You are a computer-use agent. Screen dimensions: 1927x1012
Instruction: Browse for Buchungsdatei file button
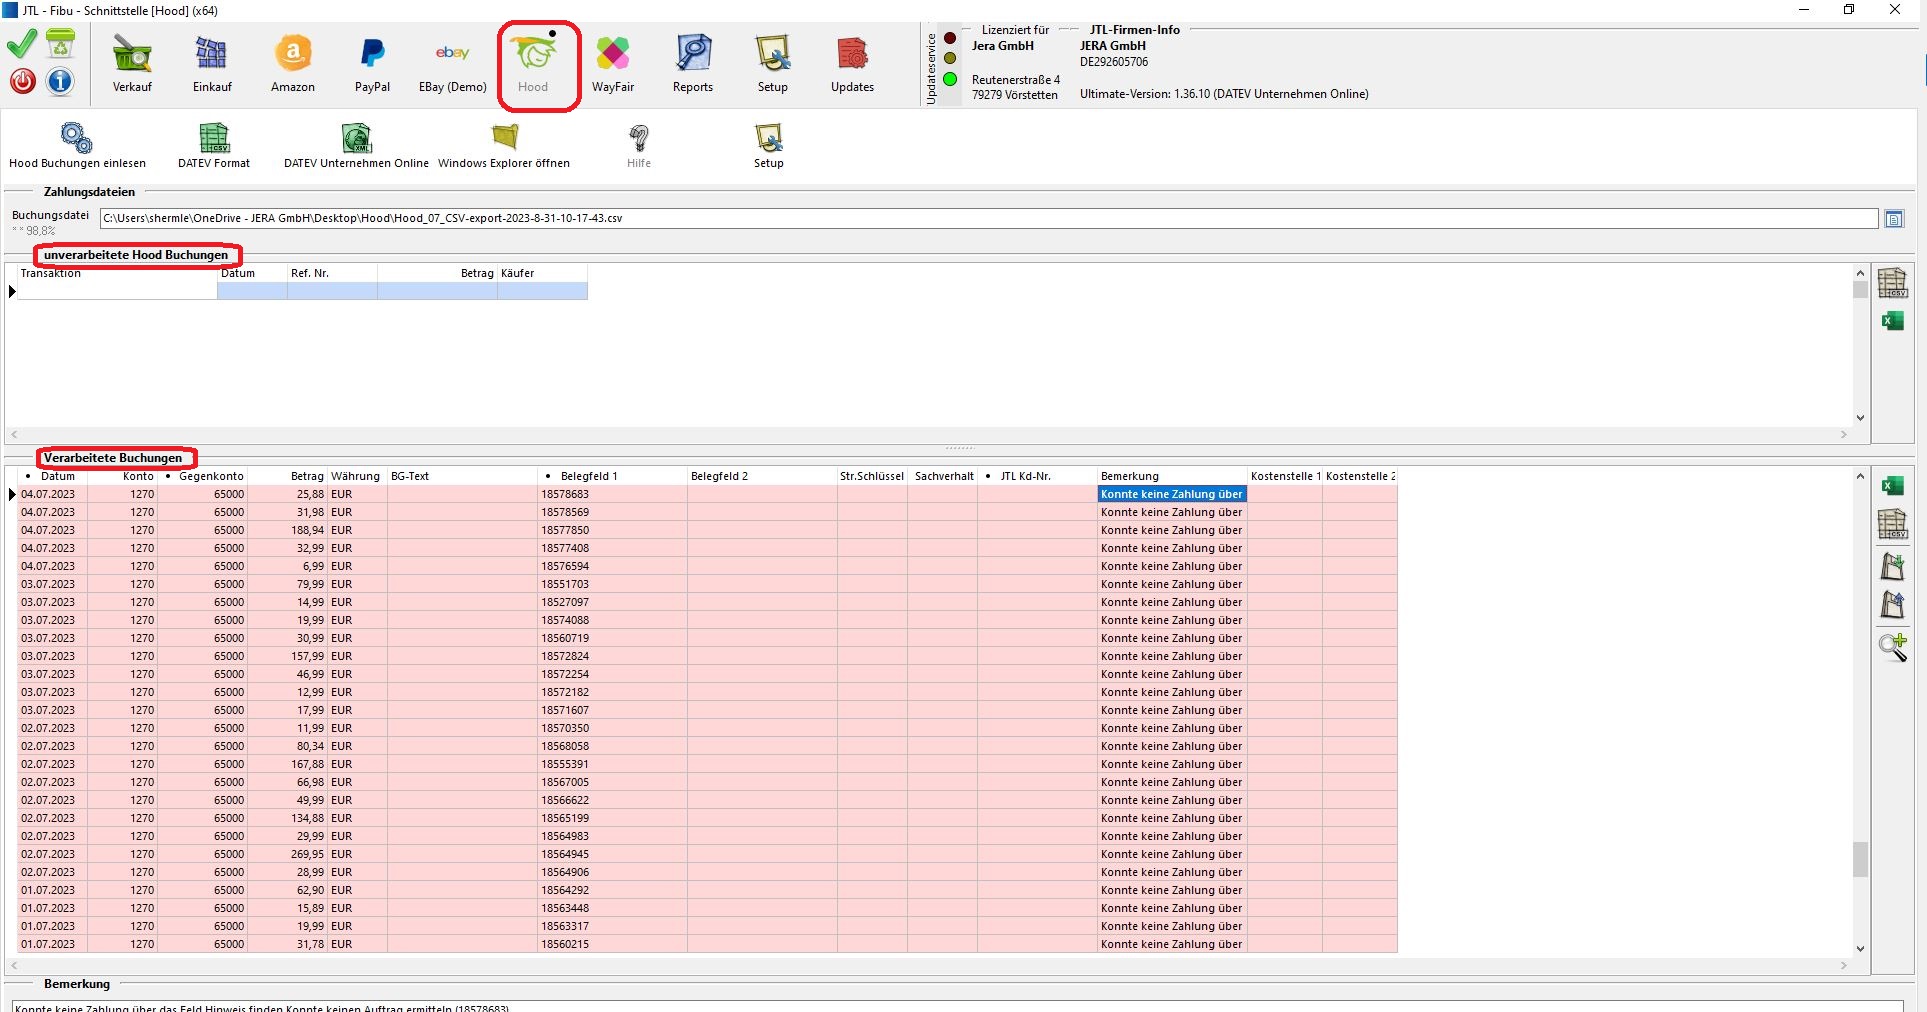[x=1894, y=219]
